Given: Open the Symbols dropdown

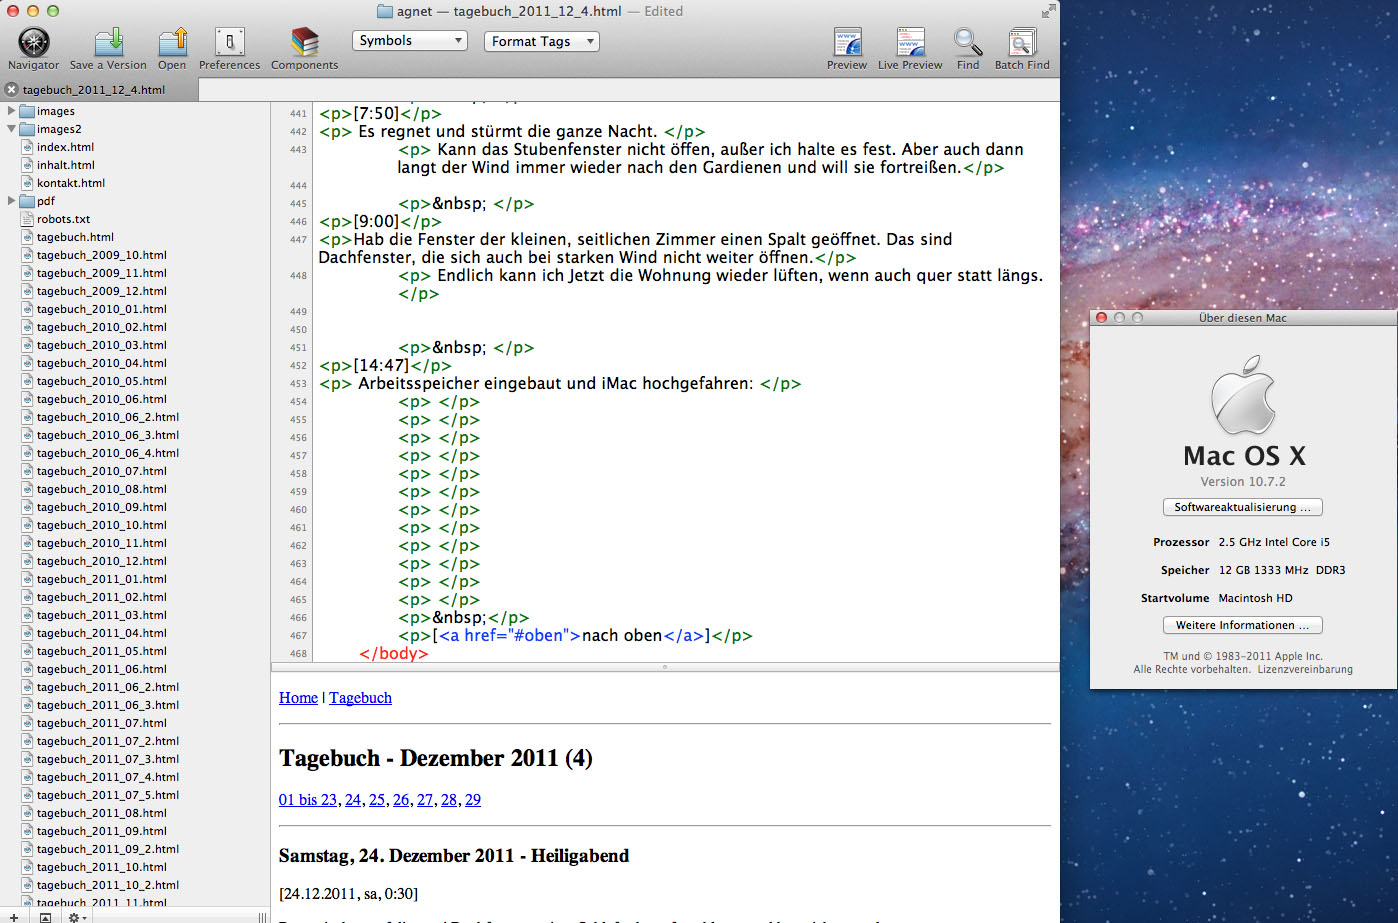Looking at the screenshot, I should pyautogui.click(x=410, y=41).
